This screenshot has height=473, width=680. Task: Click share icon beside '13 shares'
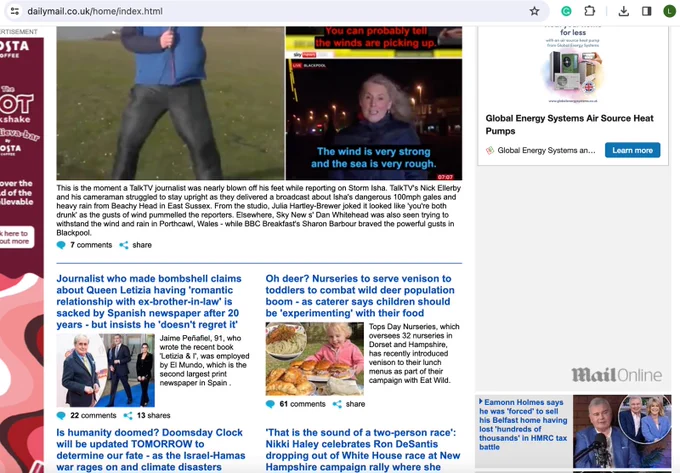coord(128,415)
